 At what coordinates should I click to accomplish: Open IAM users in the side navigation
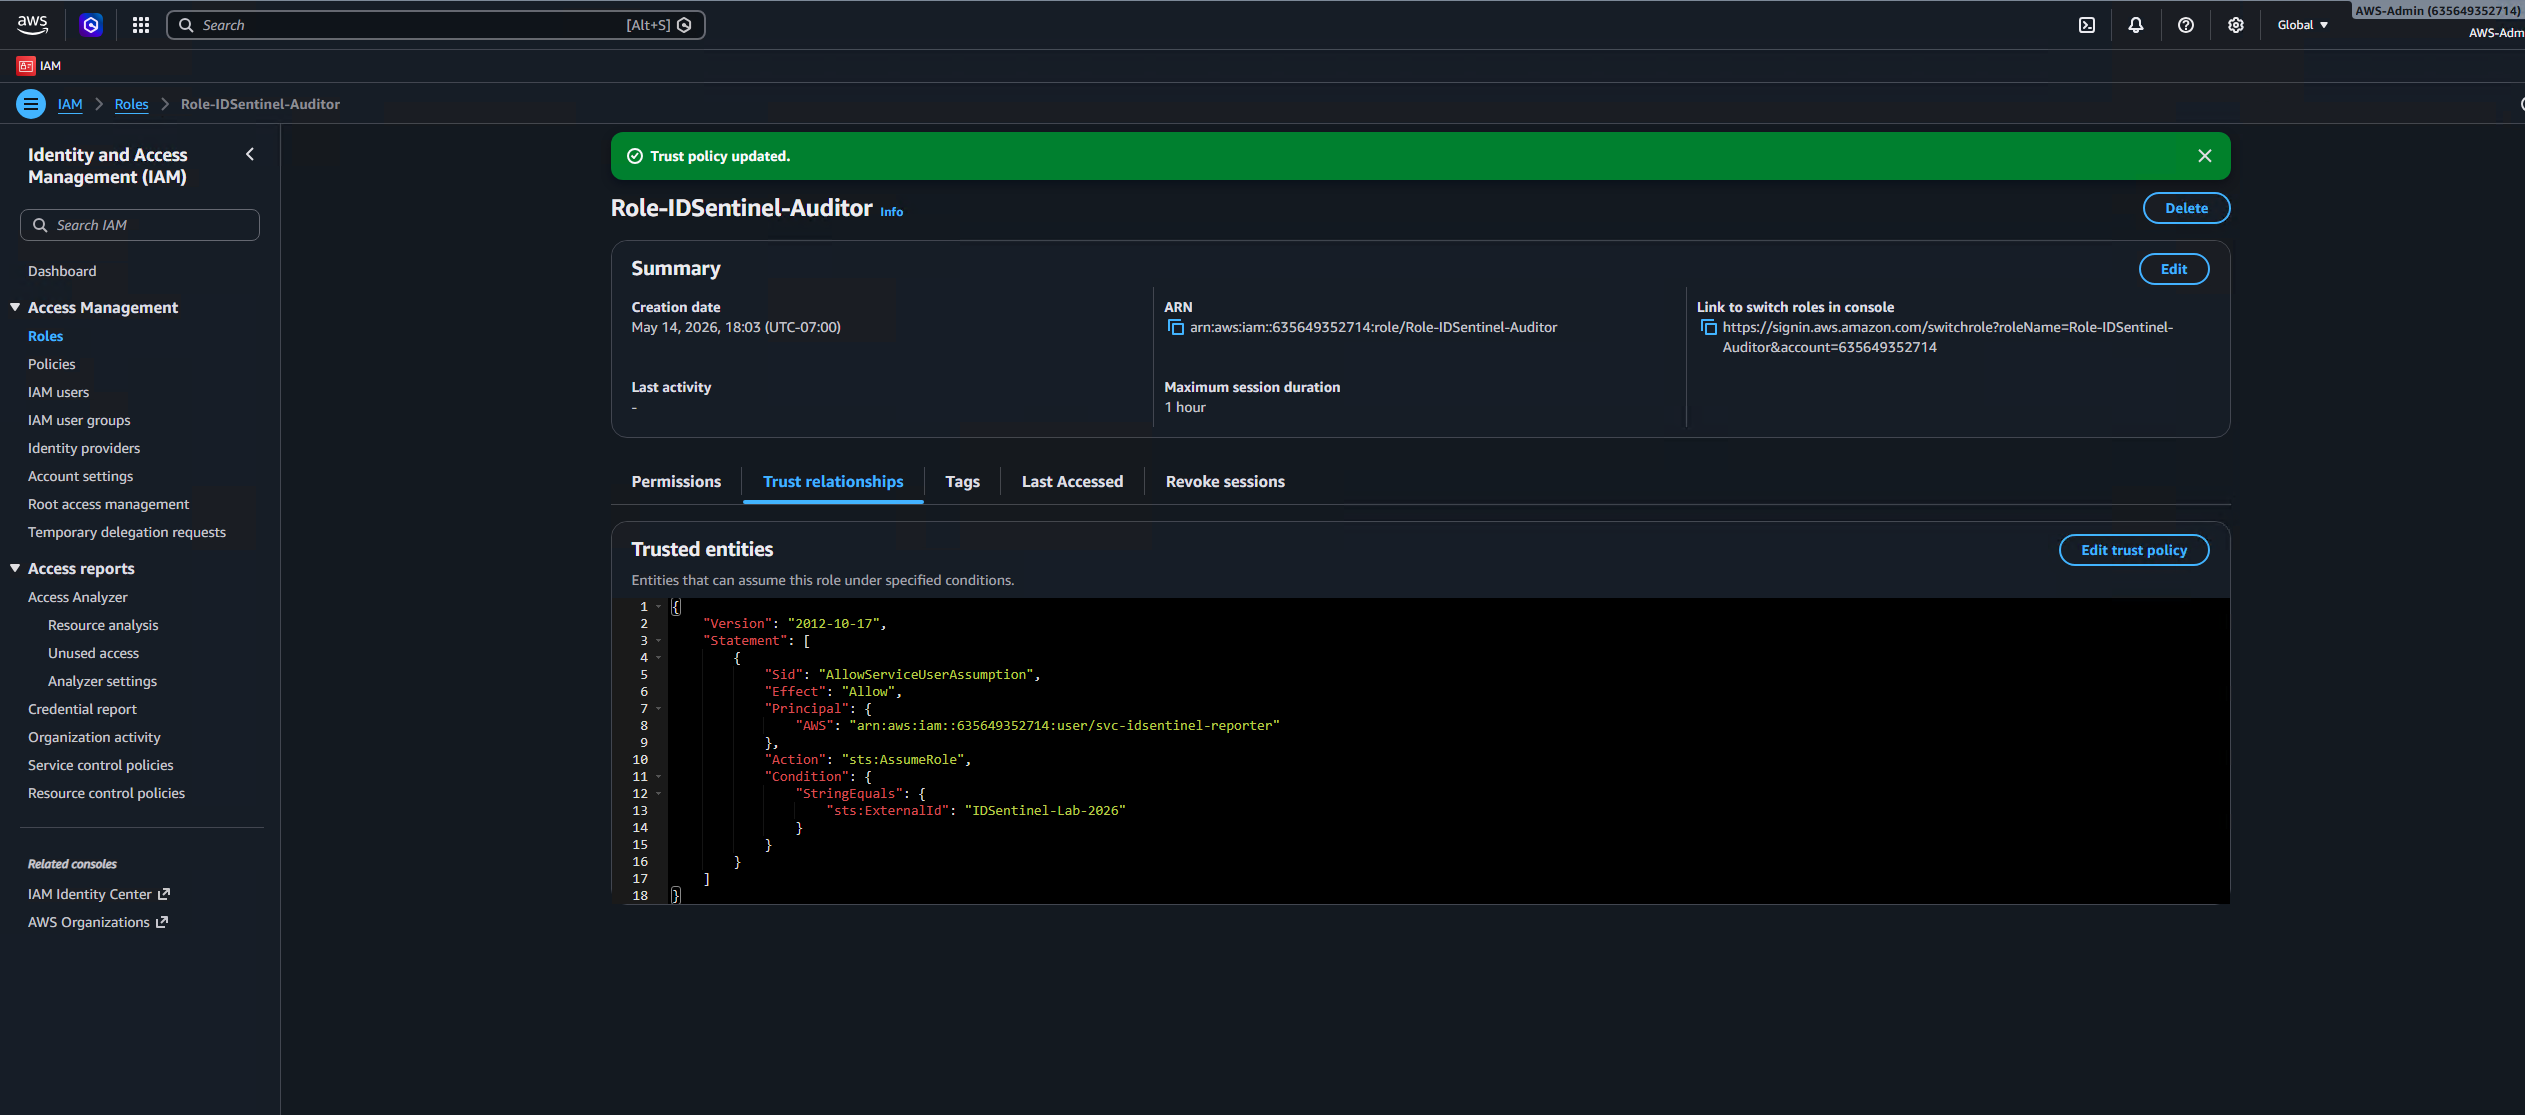click(x=58, y=392)
